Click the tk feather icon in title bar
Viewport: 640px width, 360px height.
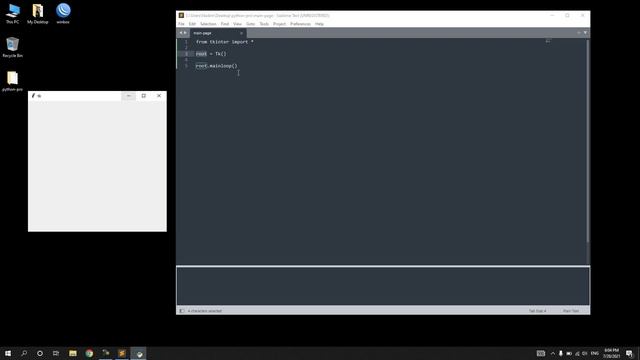tap(33, 96)
